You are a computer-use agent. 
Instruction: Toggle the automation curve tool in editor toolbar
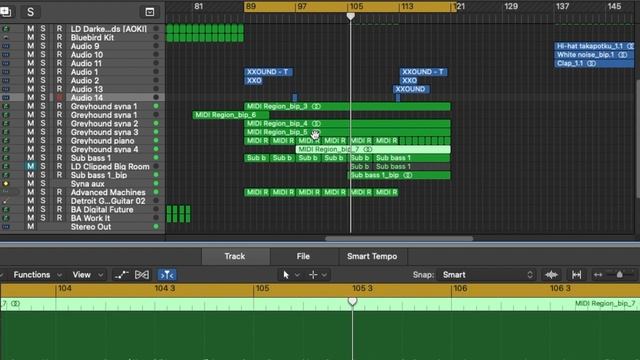click(x=121, y=275)
